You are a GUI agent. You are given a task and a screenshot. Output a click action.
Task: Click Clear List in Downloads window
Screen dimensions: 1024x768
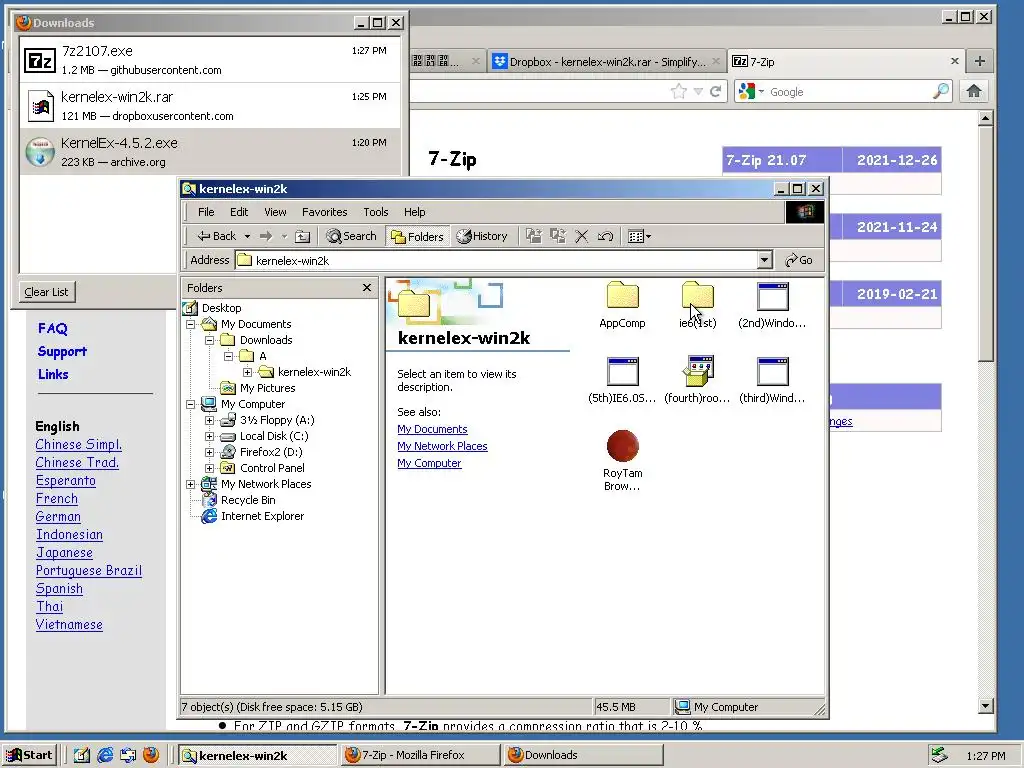pos(46,292)
